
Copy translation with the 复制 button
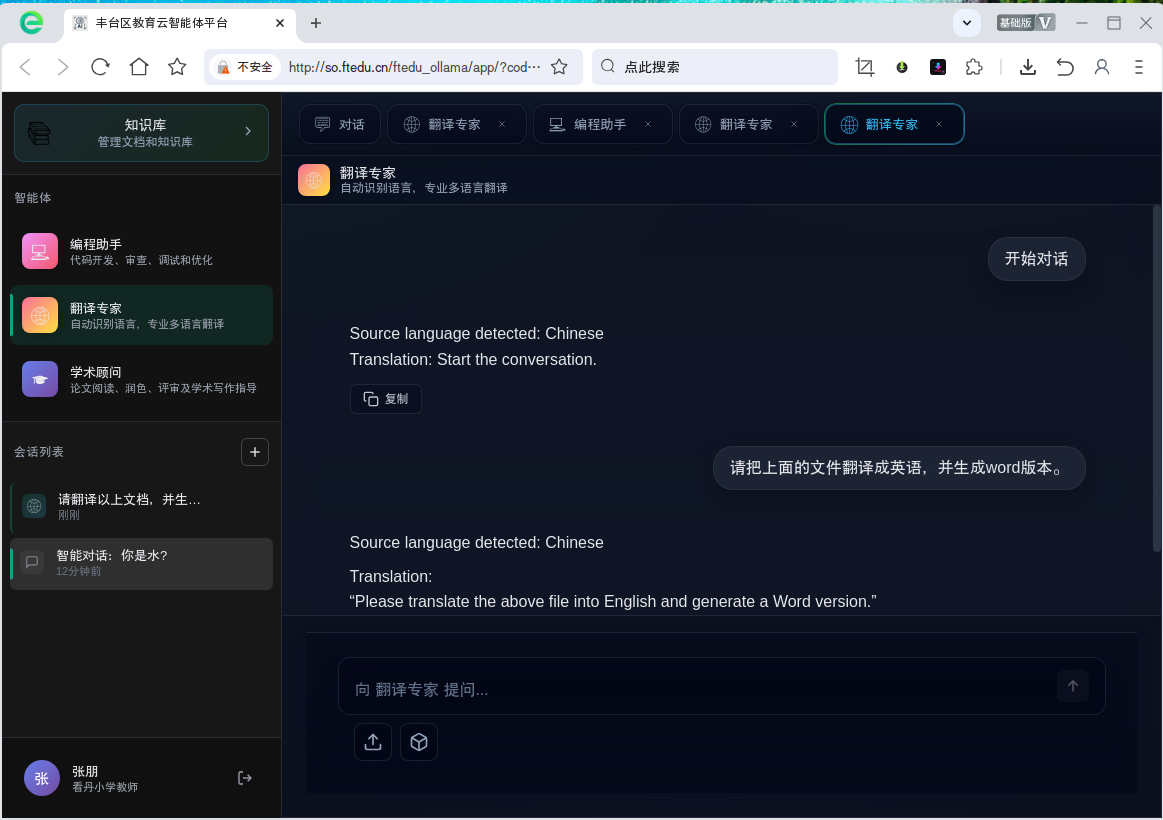coord(386,399)
